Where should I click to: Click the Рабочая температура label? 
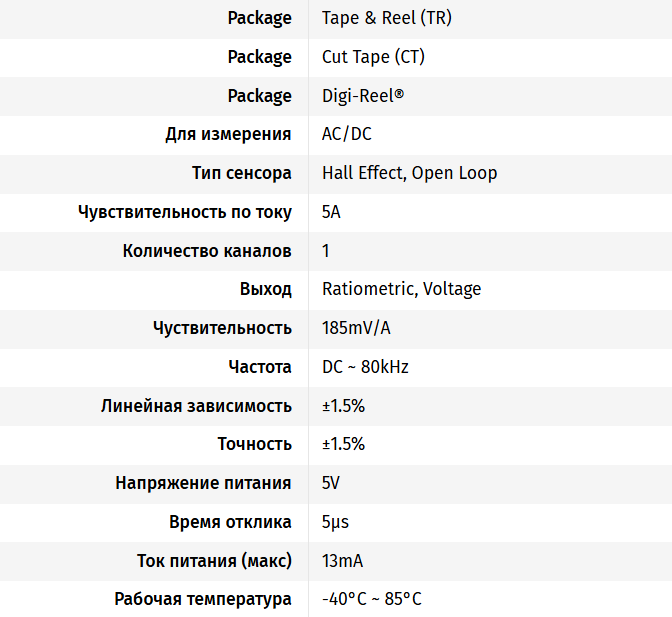(x=203, y=599)
